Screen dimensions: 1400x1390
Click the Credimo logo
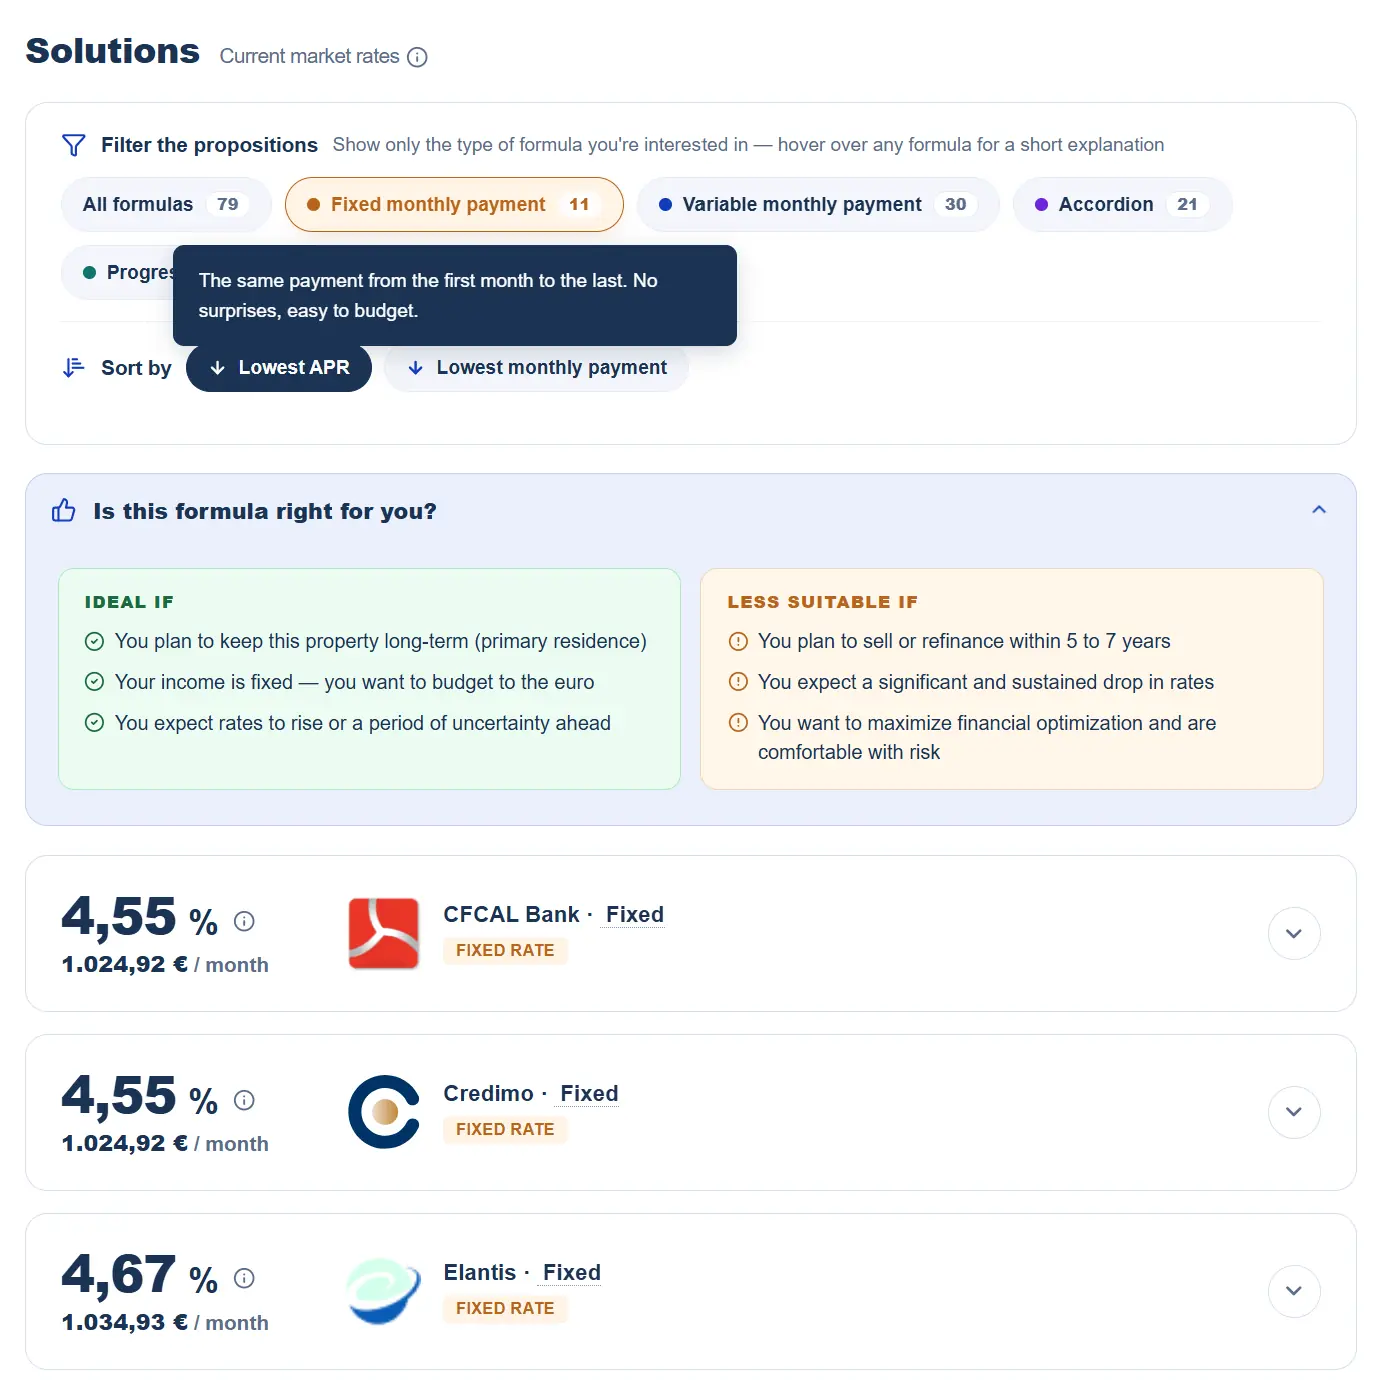(x=383, y=1112)
